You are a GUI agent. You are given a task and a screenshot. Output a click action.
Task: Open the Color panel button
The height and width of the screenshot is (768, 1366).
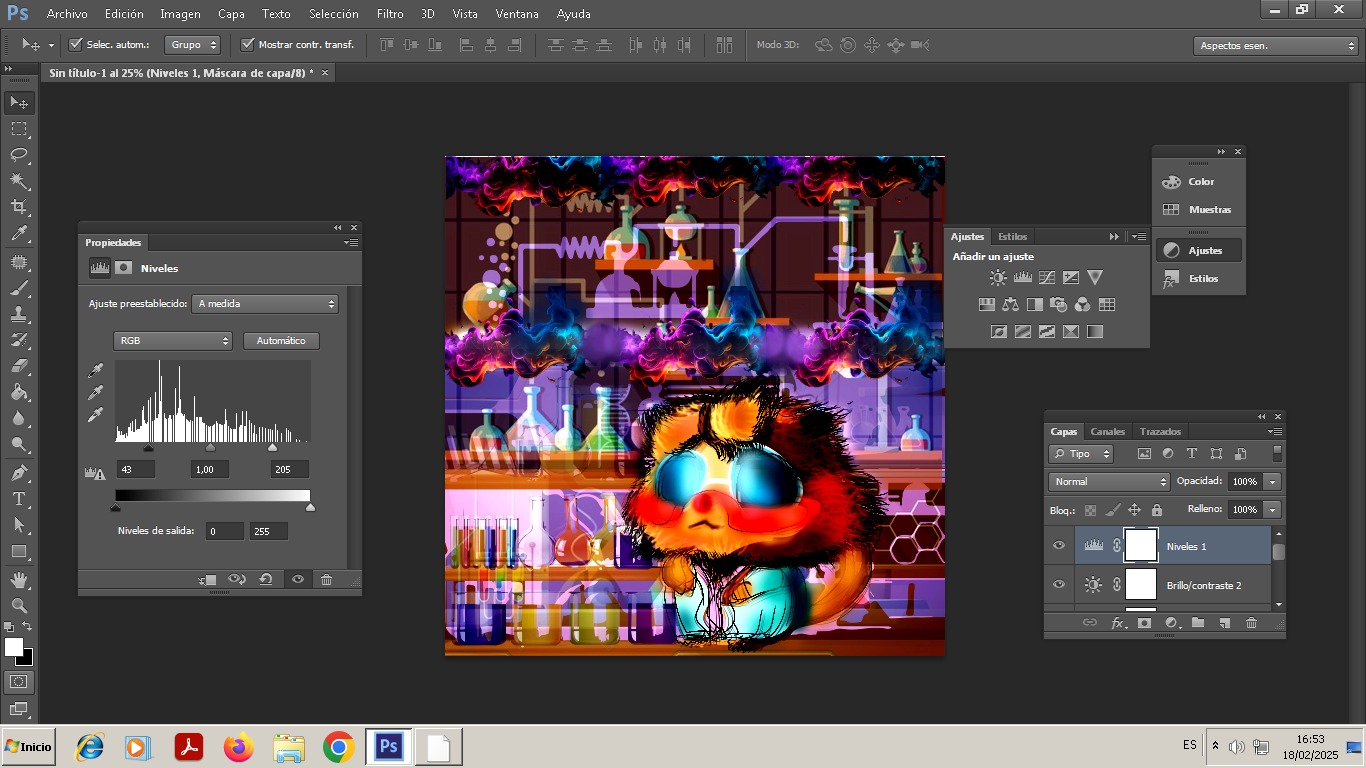(1200, 182)
